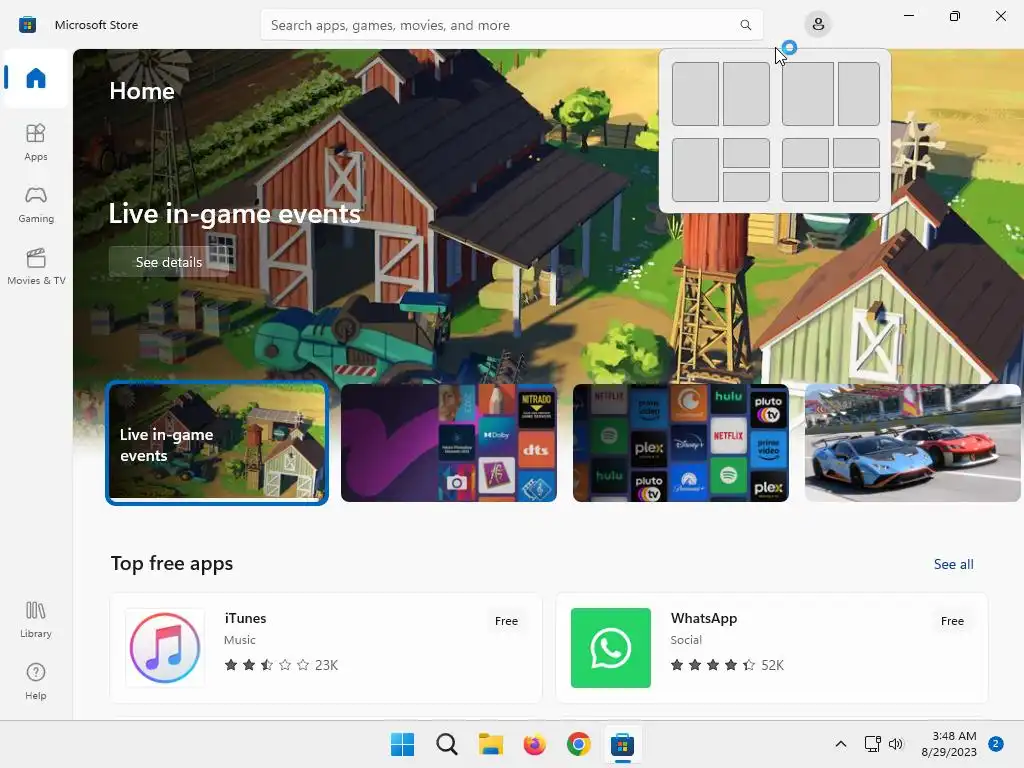
Task: Snap to top-right quadrant of four-zone layout
Action: coord(856,153)
